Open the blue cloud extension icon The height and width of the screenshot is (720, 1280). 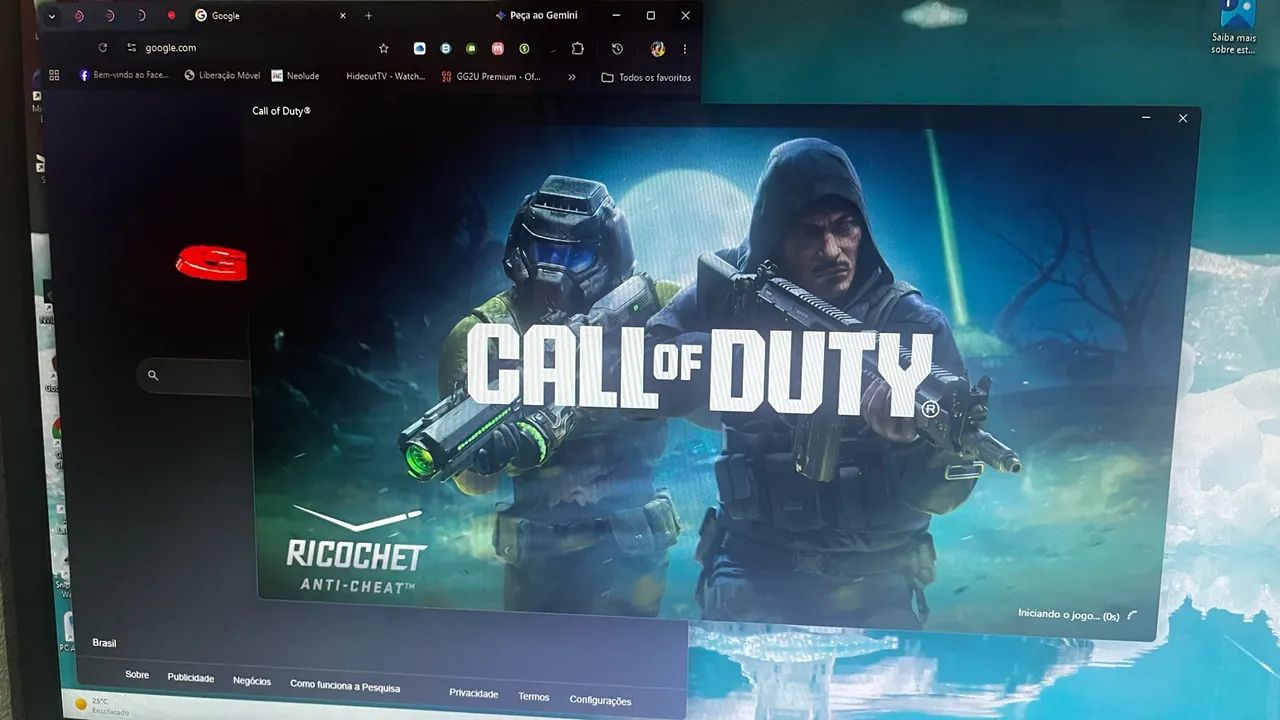pyautogui.click(x=420, y=48)
